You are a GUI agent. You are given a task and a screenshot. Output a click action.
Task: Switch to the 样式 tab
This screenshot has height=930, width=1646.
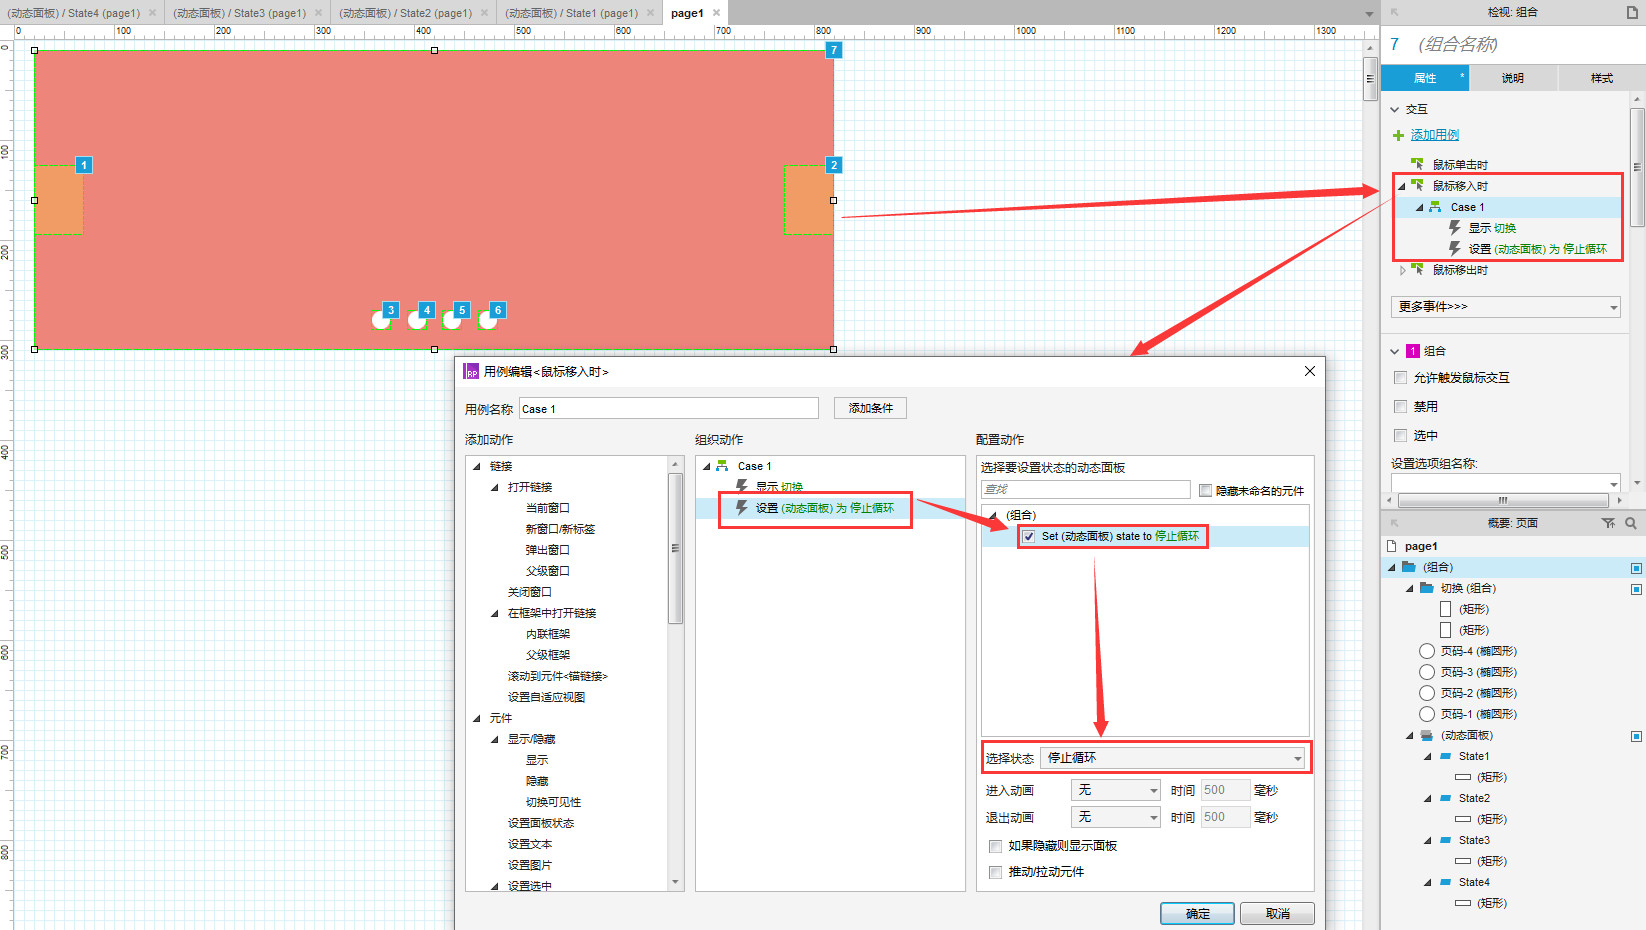[x=1601, y=78]
